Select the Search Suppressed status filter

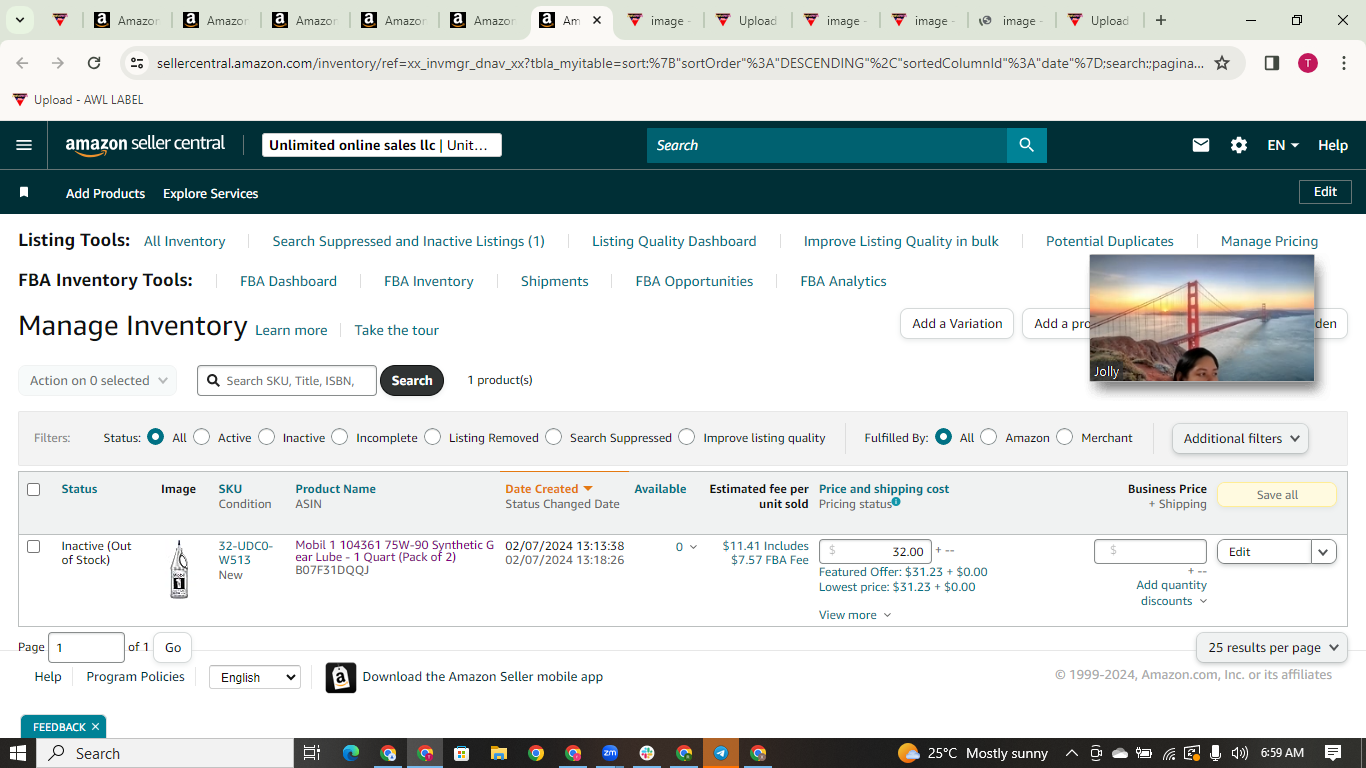click(x=553, y=437)
